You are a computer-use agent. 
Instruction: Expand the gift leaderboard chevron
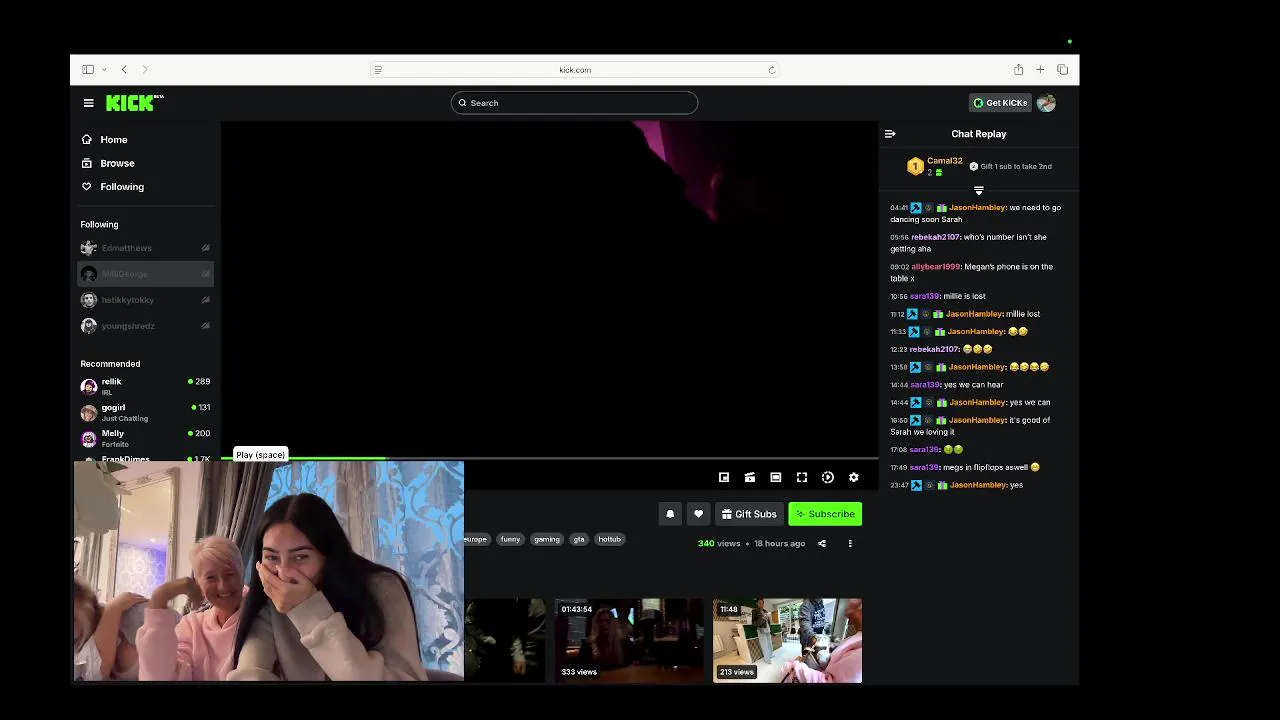pyautogui.click(x=979, y=190)
